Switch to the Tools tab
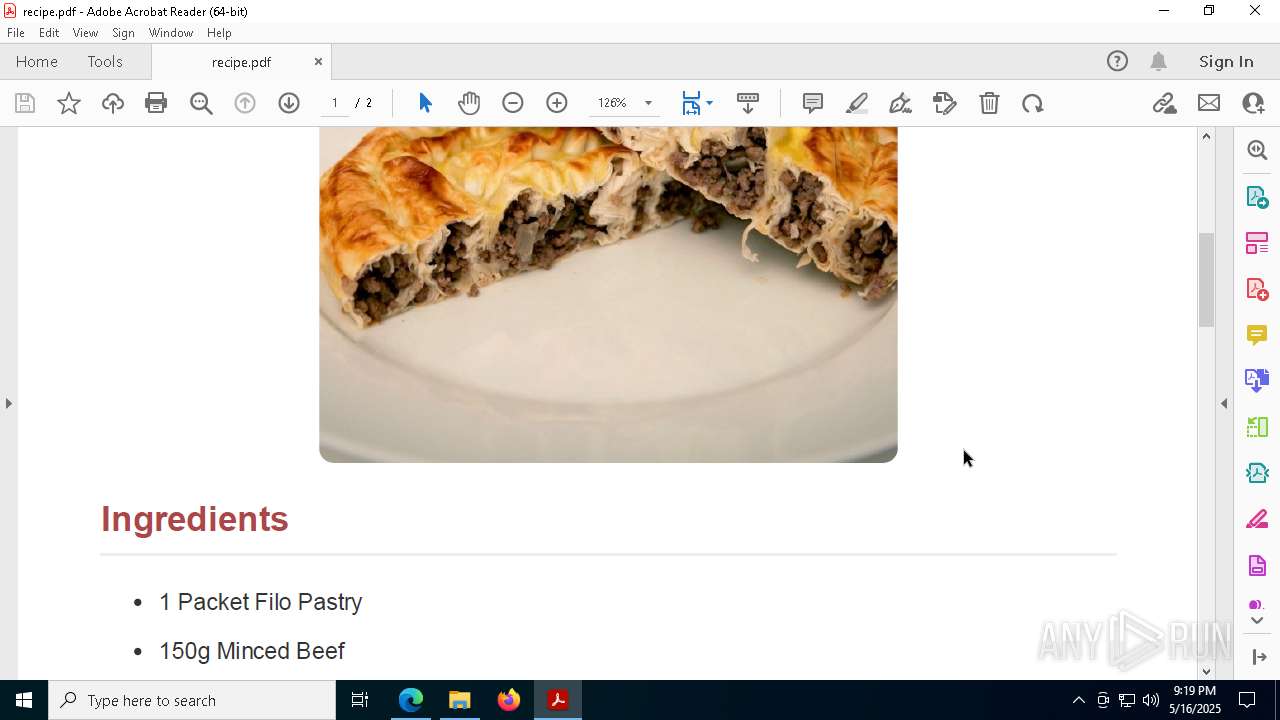Screen dimensions: 1280x720 click(x=105, y=61)
